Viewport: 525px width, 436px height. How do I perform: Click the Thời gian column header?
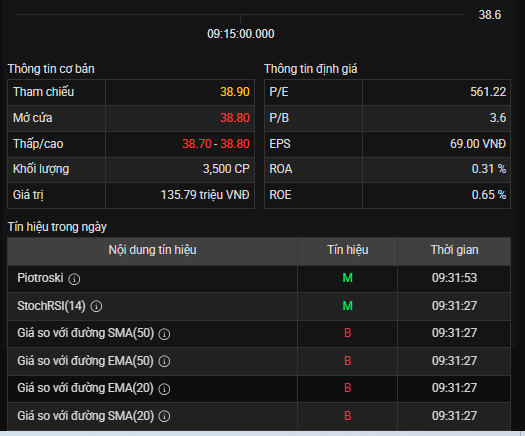coord(454,250)
